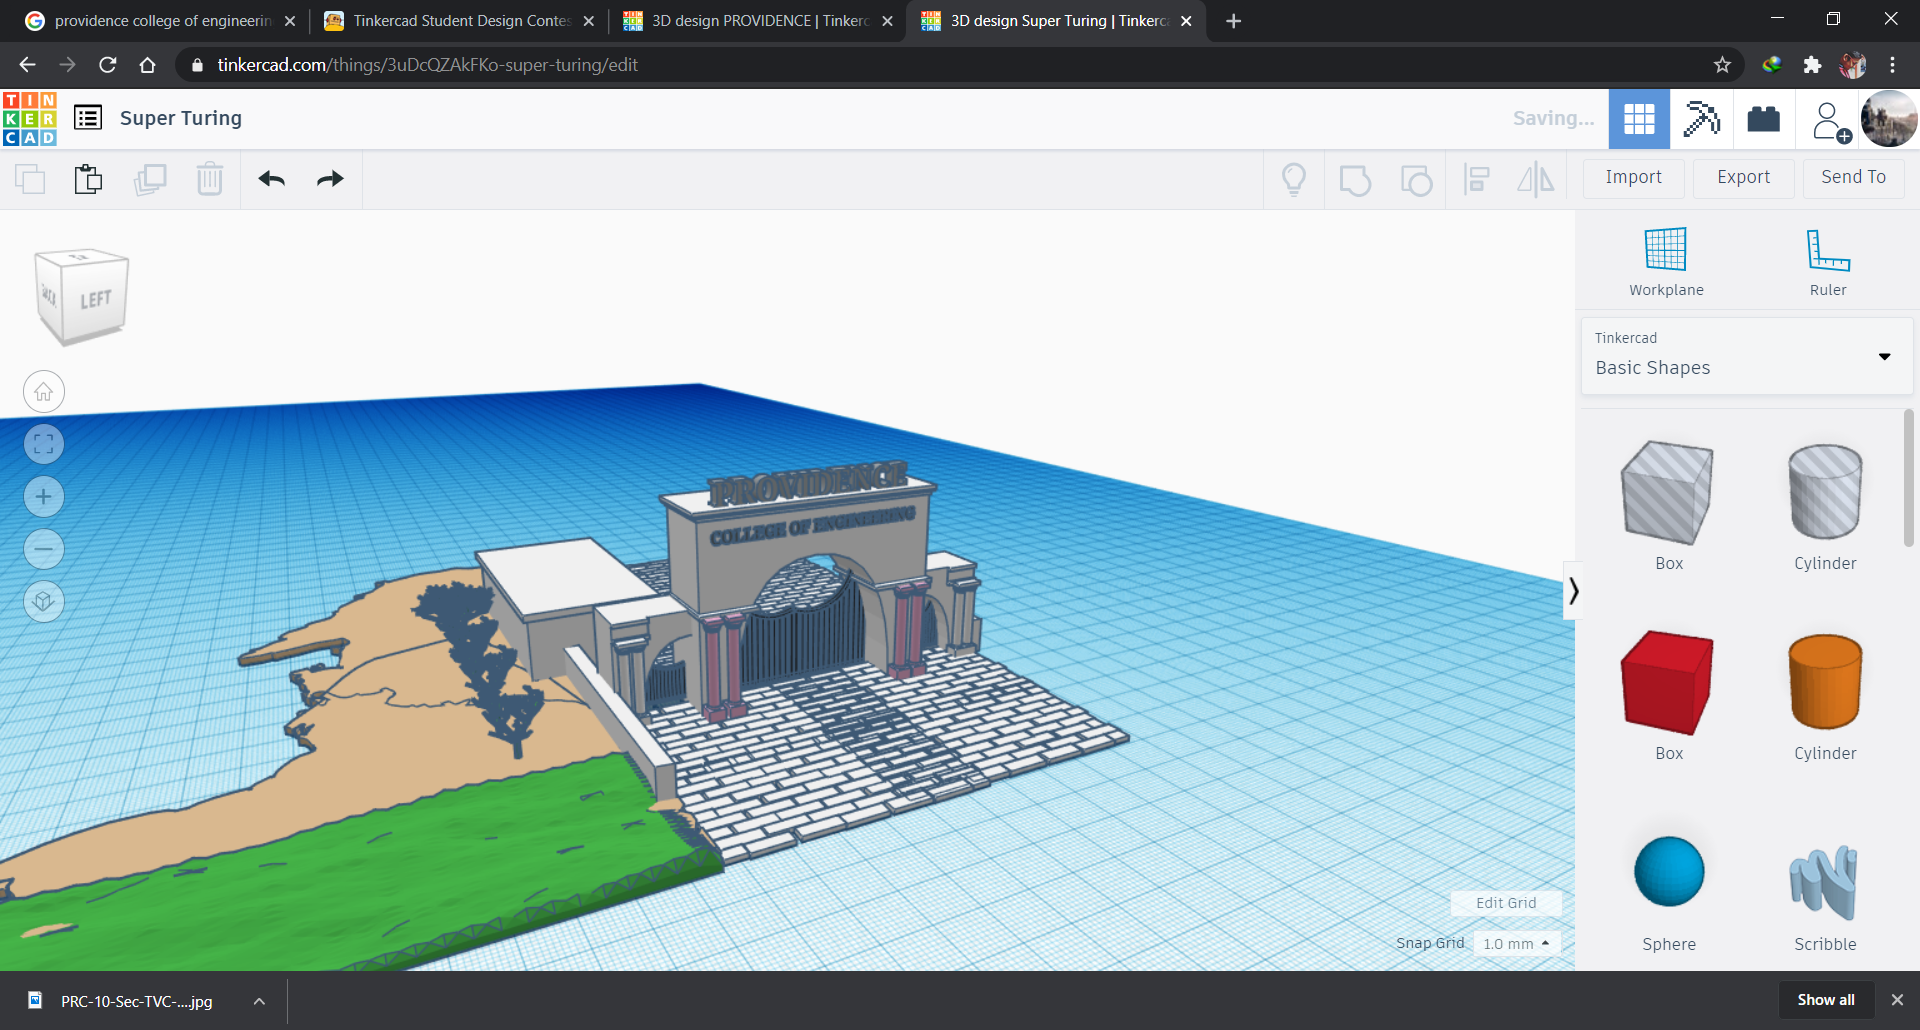Click the Edit Grid button
This screenshot has height=1030, width=1920.
(x=1506, y=903)
